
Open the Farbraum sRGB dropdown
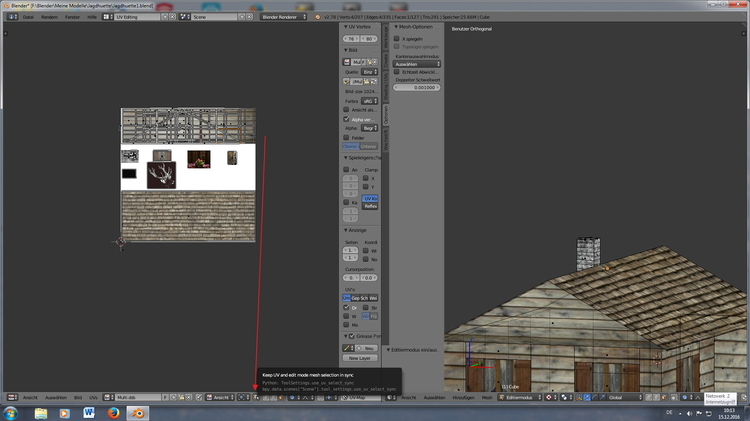(369, 101)
